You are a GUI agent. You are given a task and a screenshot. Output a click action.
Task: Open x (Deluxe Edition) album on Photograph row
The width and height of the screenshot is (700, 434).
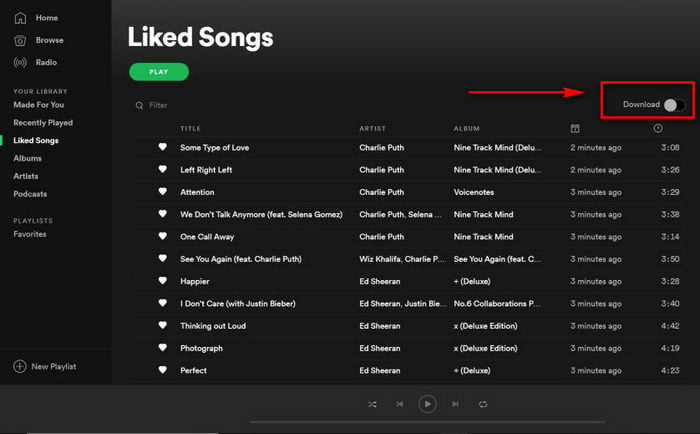tap(486, 349)
